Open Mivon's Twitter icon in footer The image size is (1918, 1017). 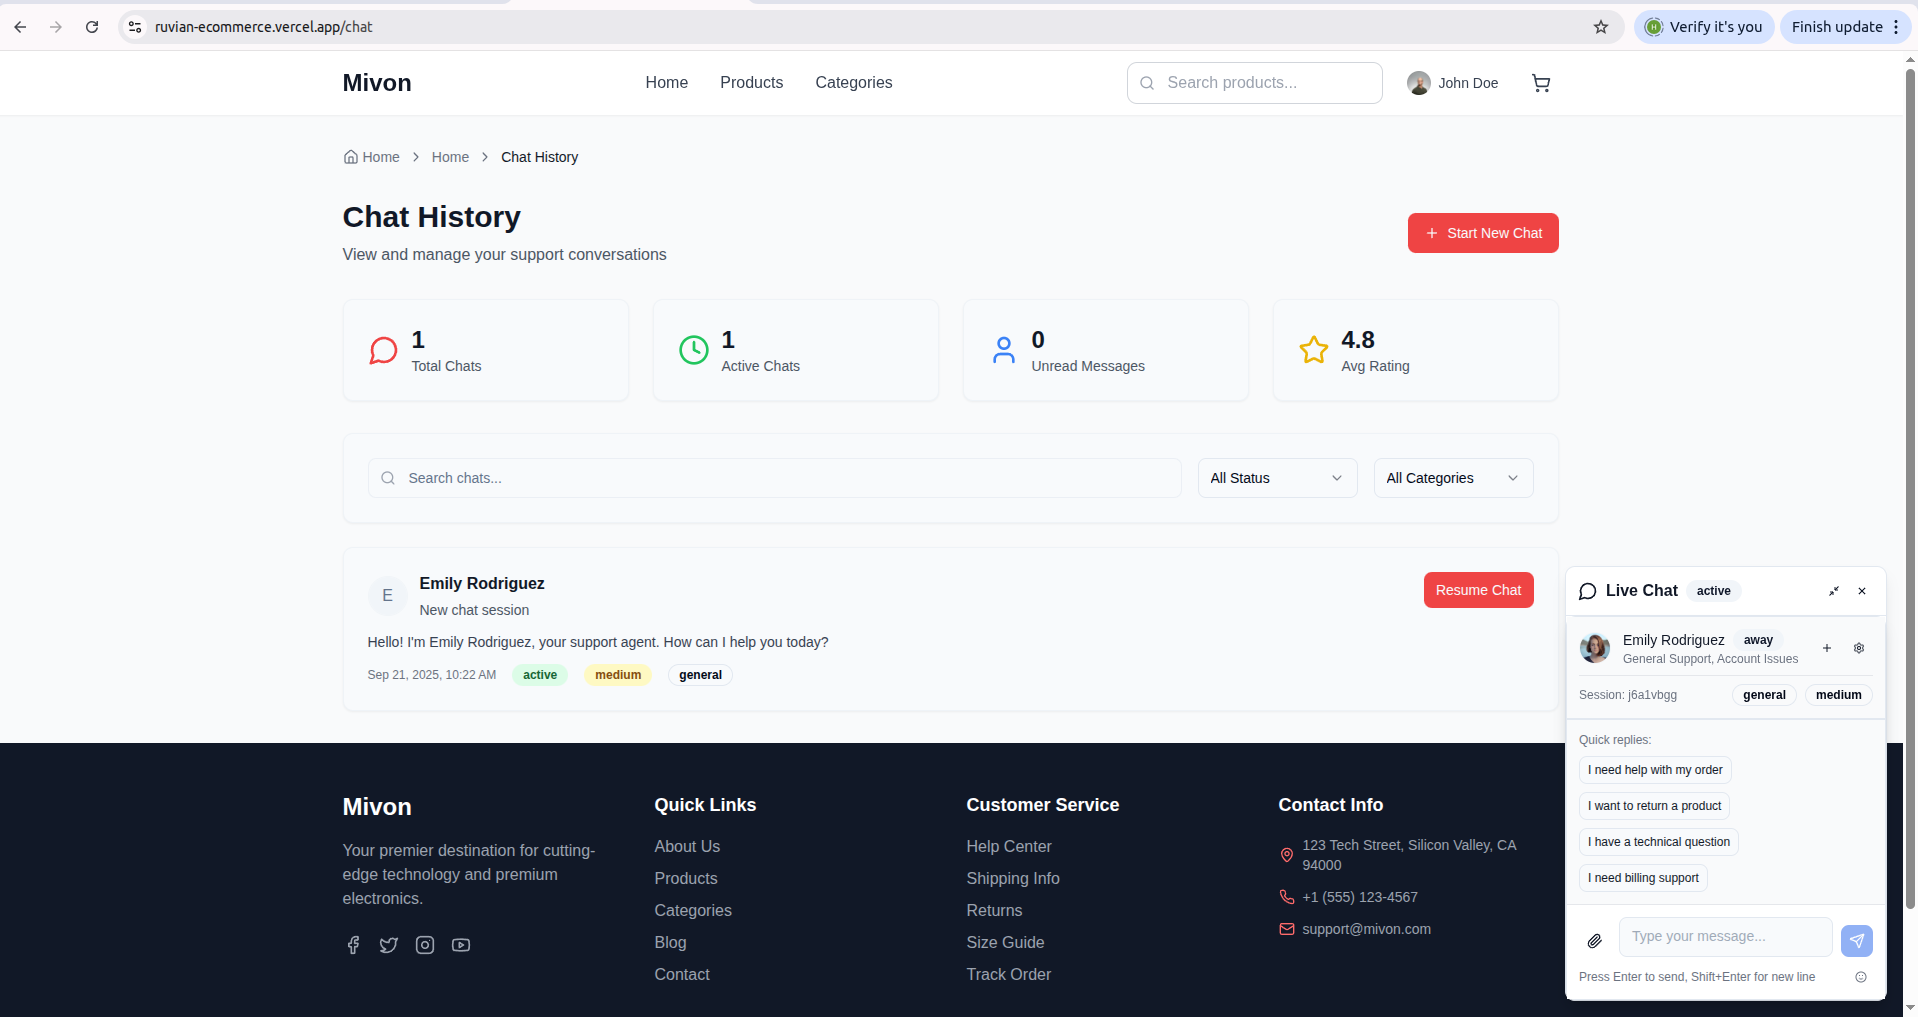pos(389,945)
